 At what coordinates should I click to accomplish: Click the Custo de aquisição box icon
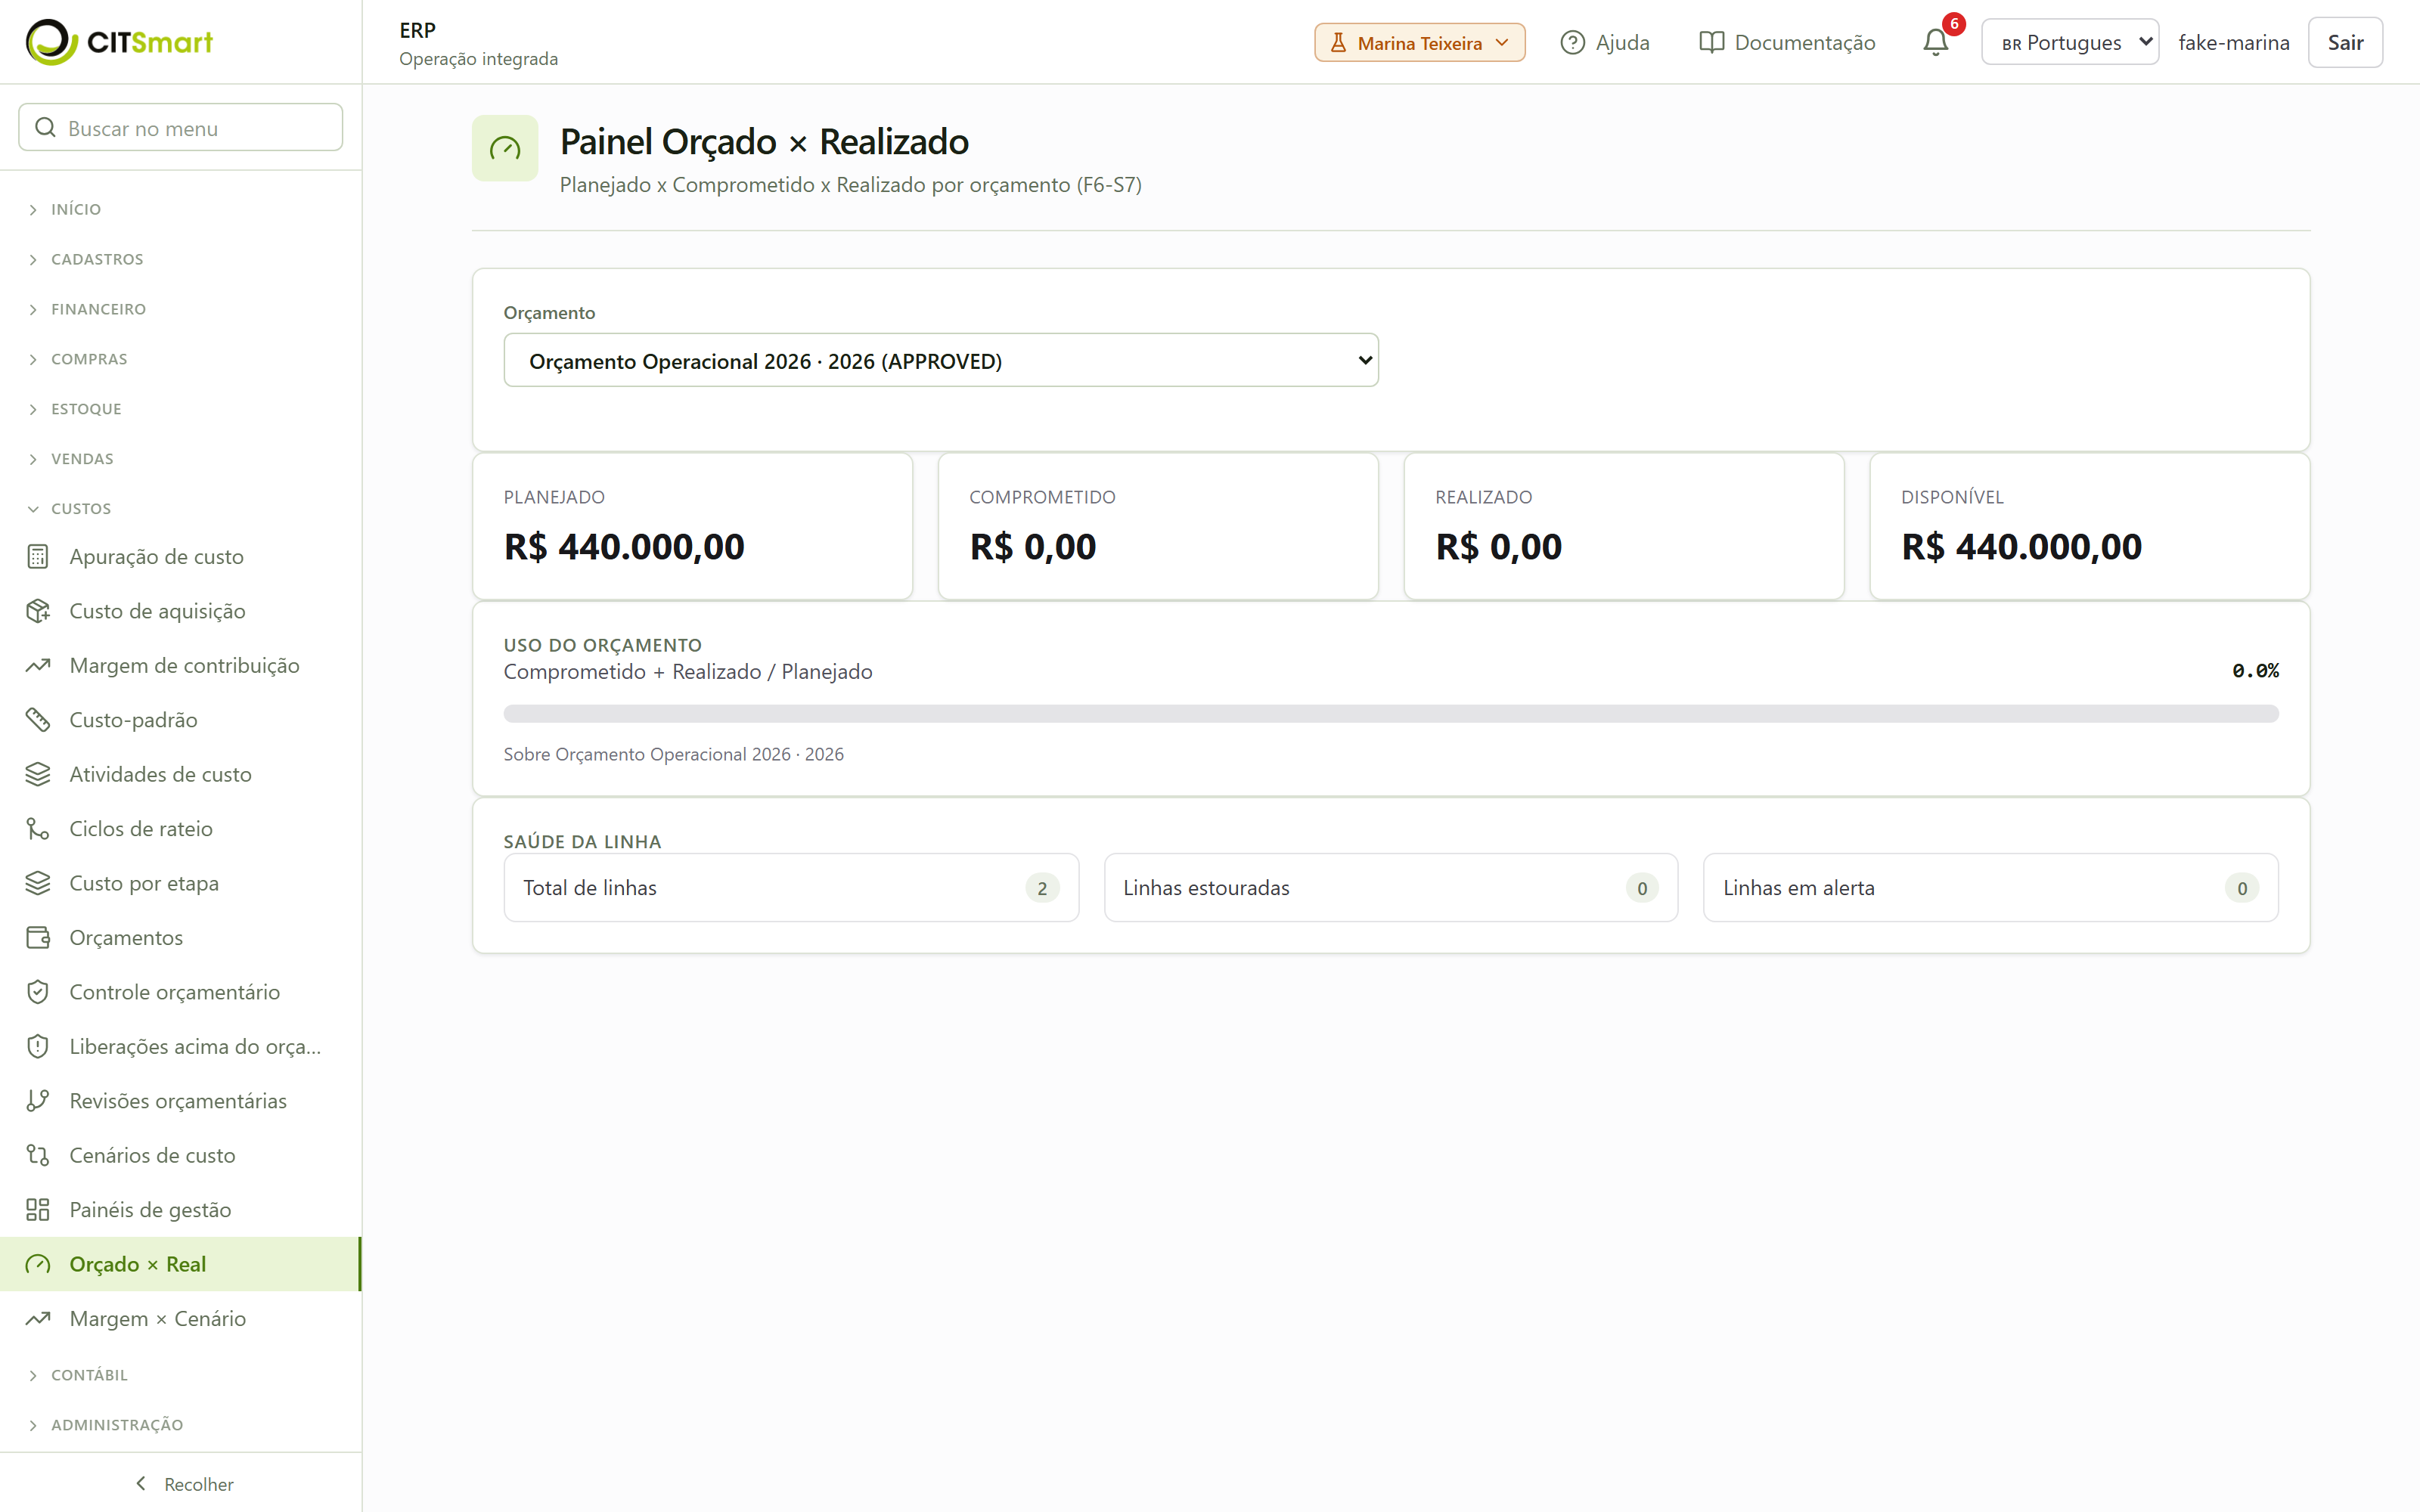tap(38, 611)
